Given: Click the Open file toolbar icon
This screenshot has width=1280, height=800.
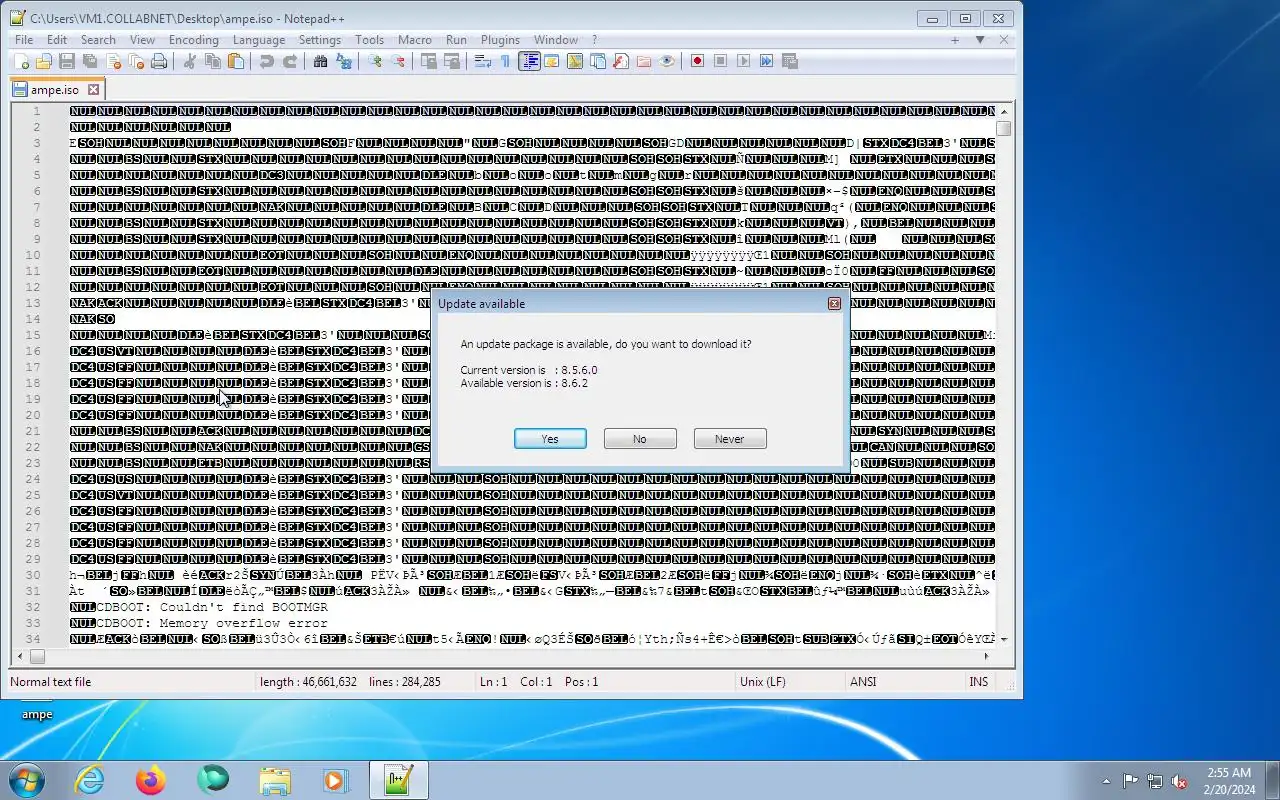Looking at the screenshot, I should 43,61.
